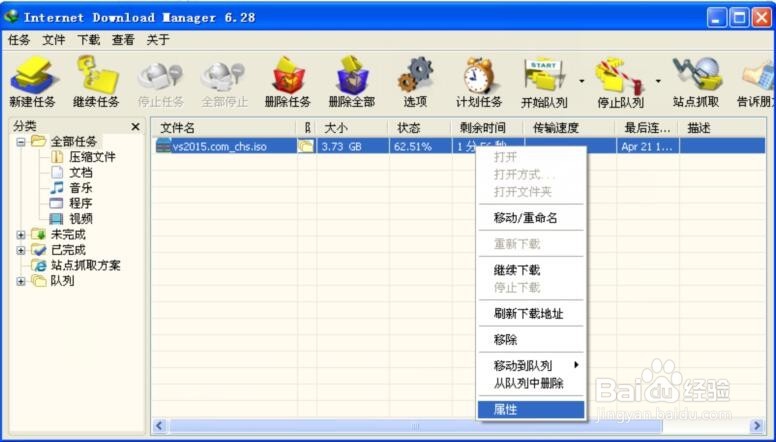Close the 分类 categories panel

click(x=135, y=127)
